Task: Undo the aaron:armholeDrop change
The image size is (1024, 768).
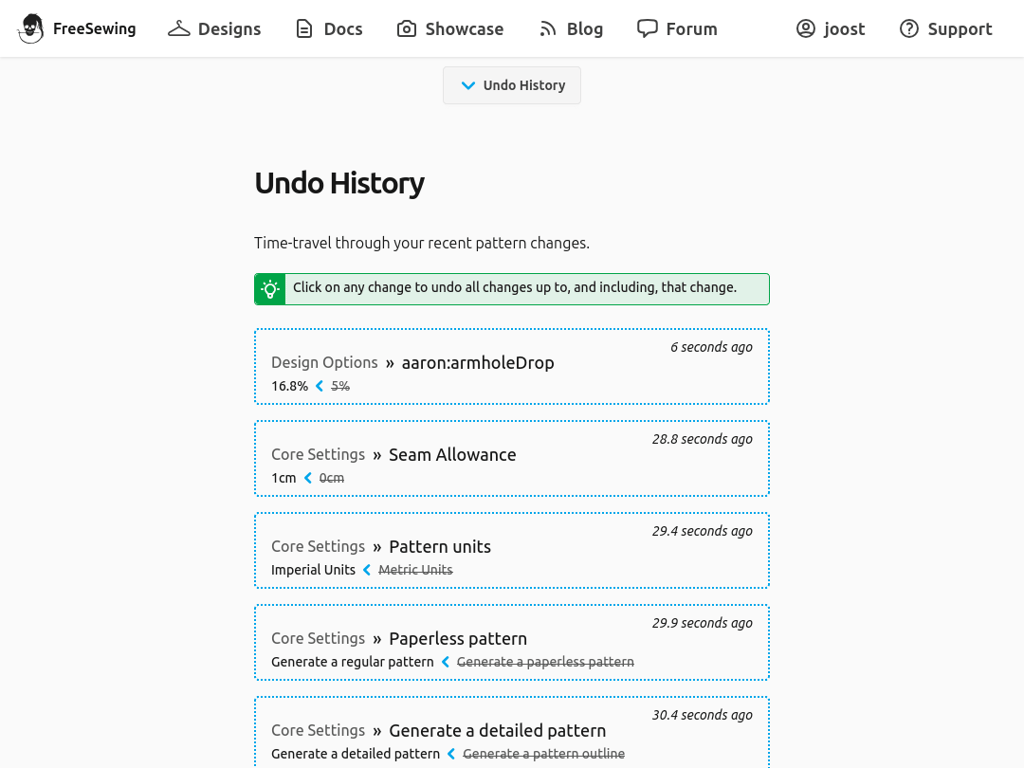Action: (512, 366)
